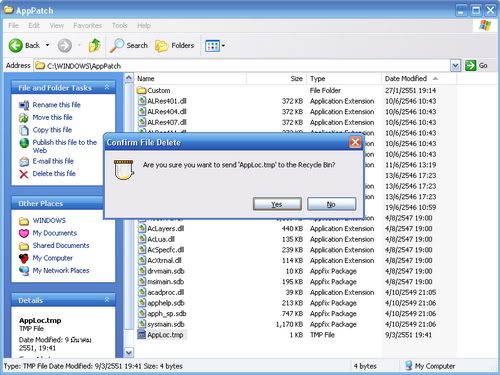Click Delete this file link
Image resolution: width=500 pixels, height=375 pixels.
click(x=54, y=173)
